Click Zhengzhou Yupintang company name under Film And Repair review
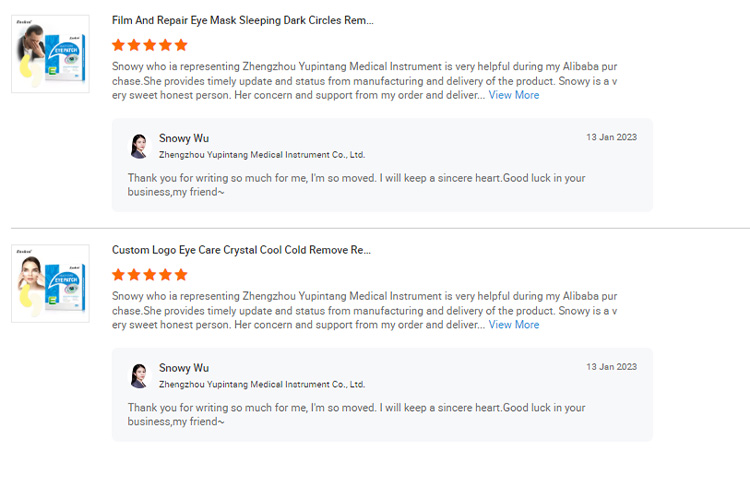Viewport: 750px width, 482px height. [262, 155]
